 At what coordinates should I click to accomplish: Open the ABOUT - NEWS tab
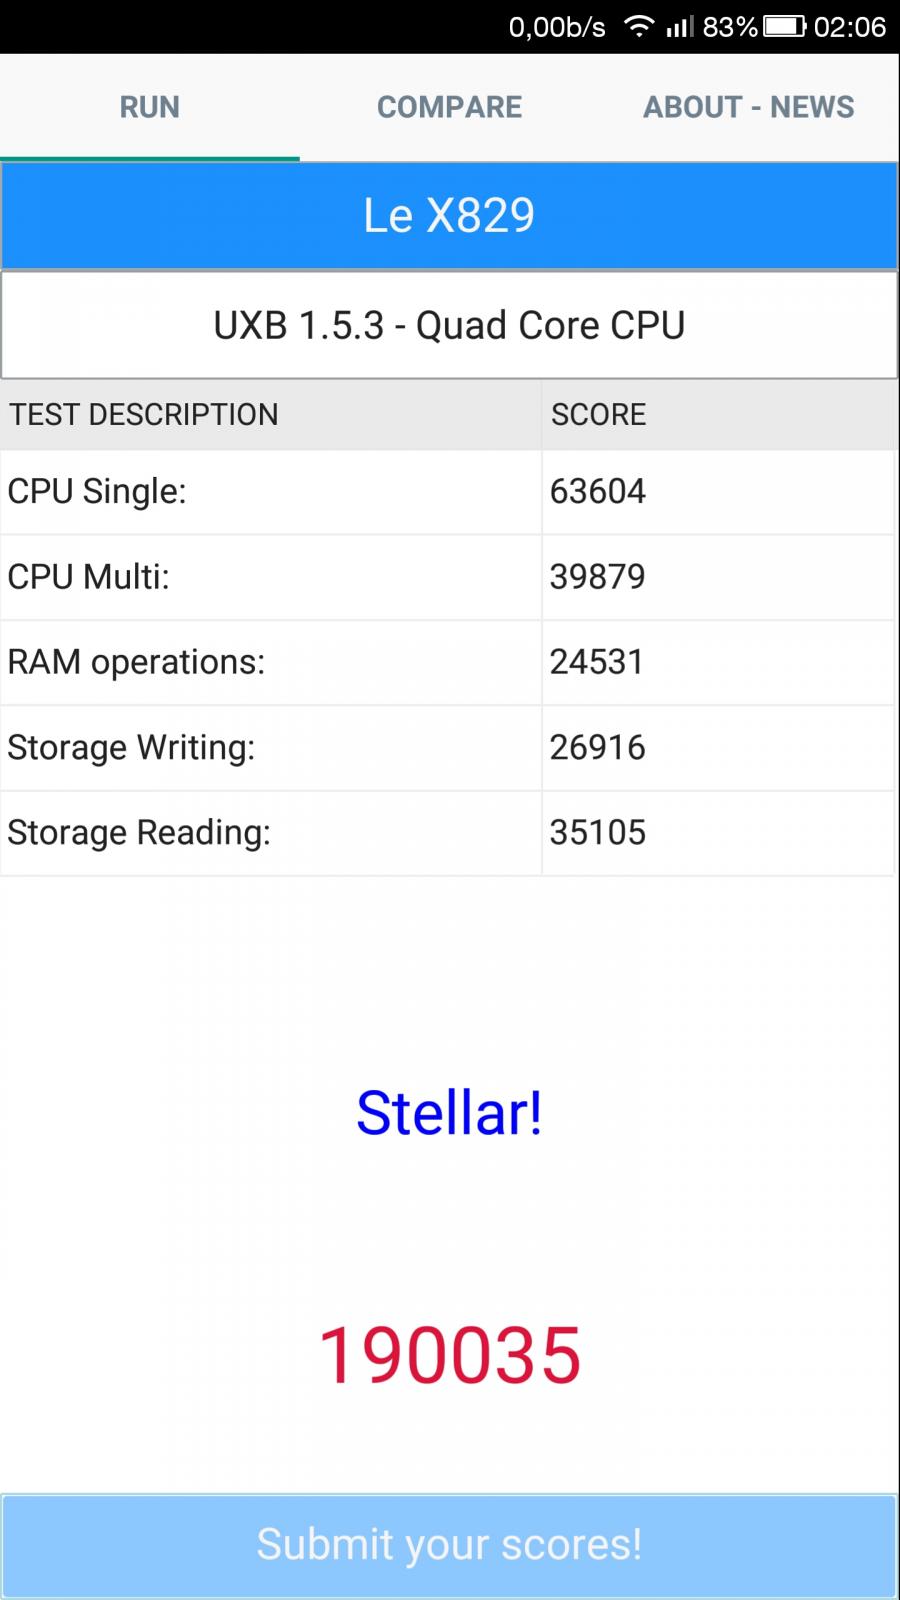tap(749, 107)
